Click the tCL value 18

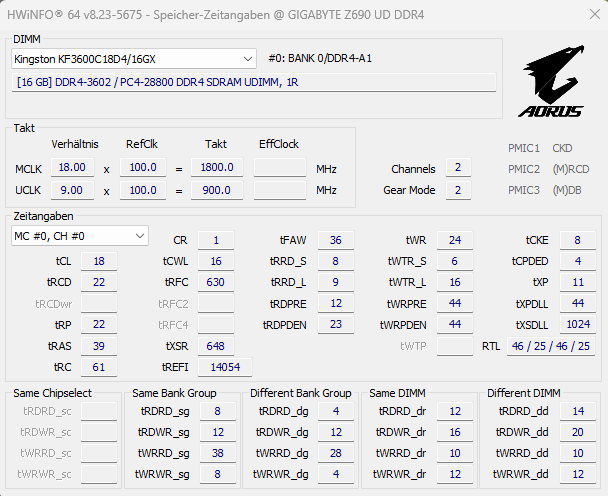[99, 261]
